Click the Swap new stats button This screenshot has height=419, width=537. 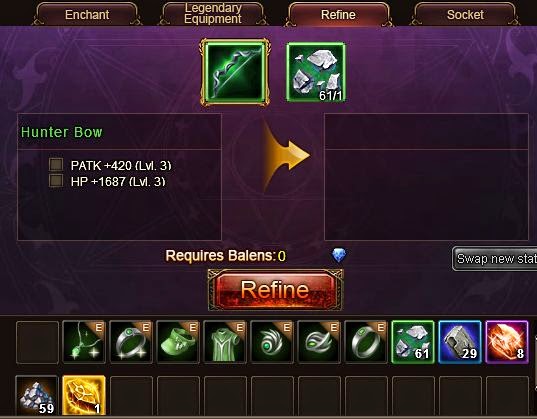pyautogui.click(x=495, y=259)
